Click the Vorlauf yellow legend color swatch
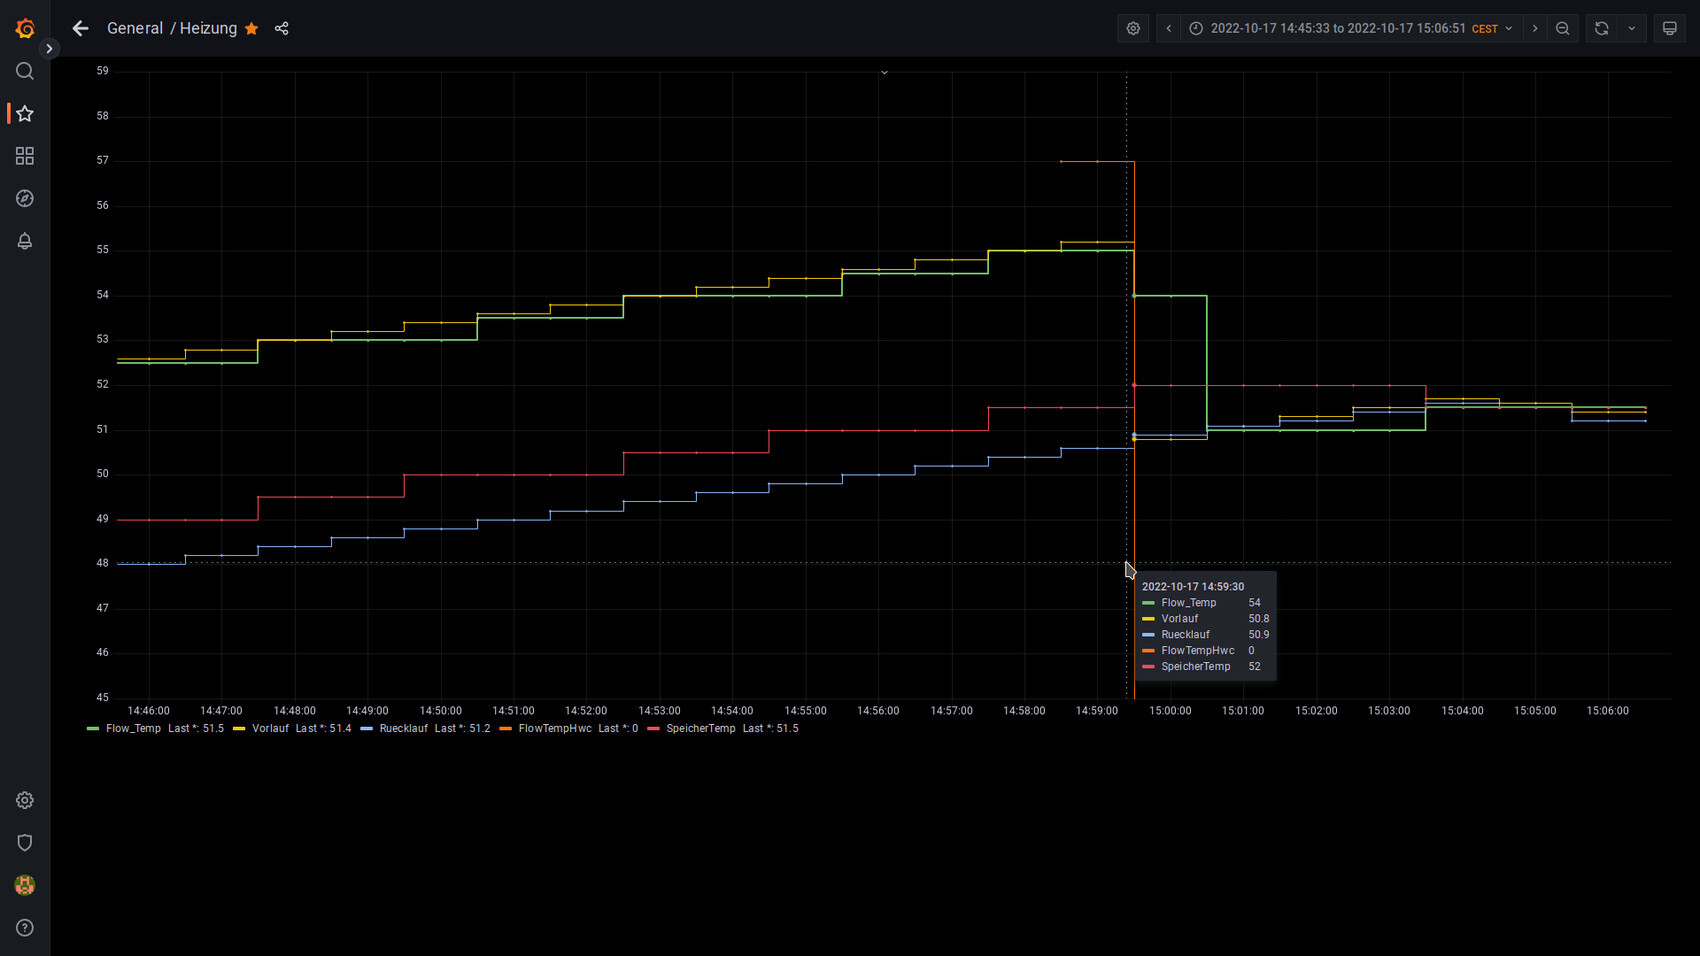Screen dimensions: 1700x956 pyautogui.click(x=239, y=729)
